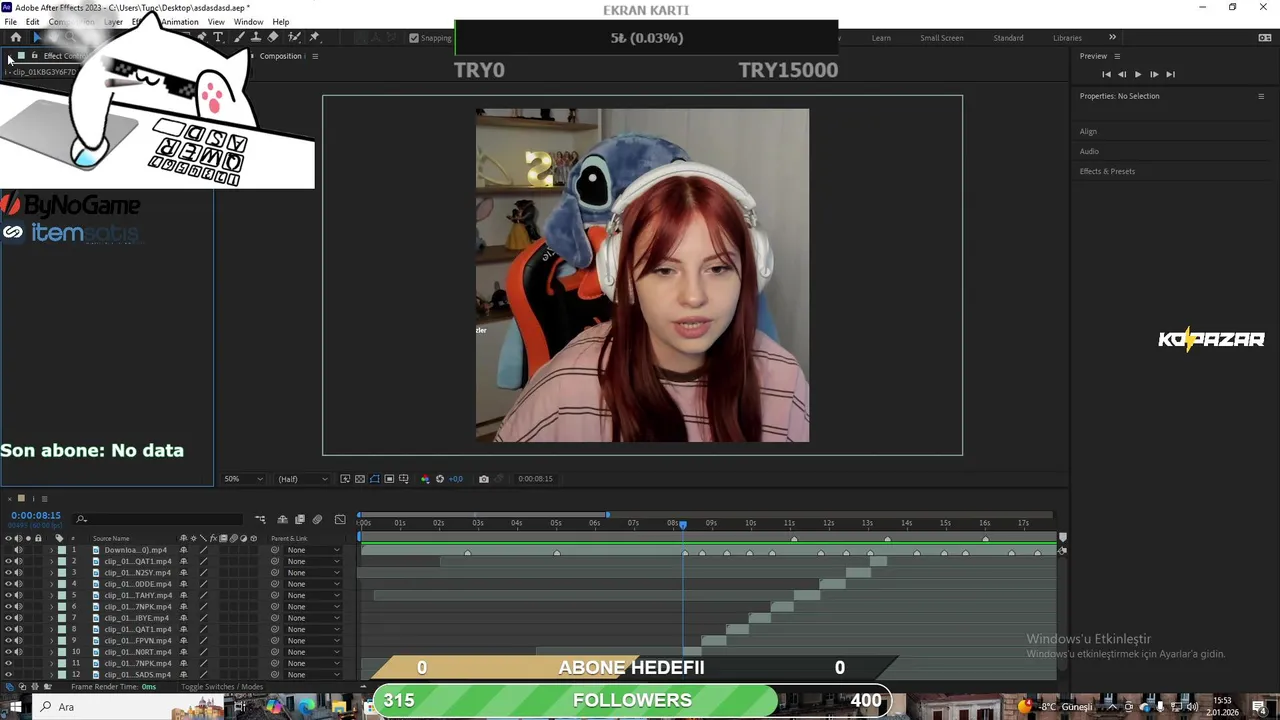
Task: Switch to Small Screen workspace
Action: tap(942, 38)
